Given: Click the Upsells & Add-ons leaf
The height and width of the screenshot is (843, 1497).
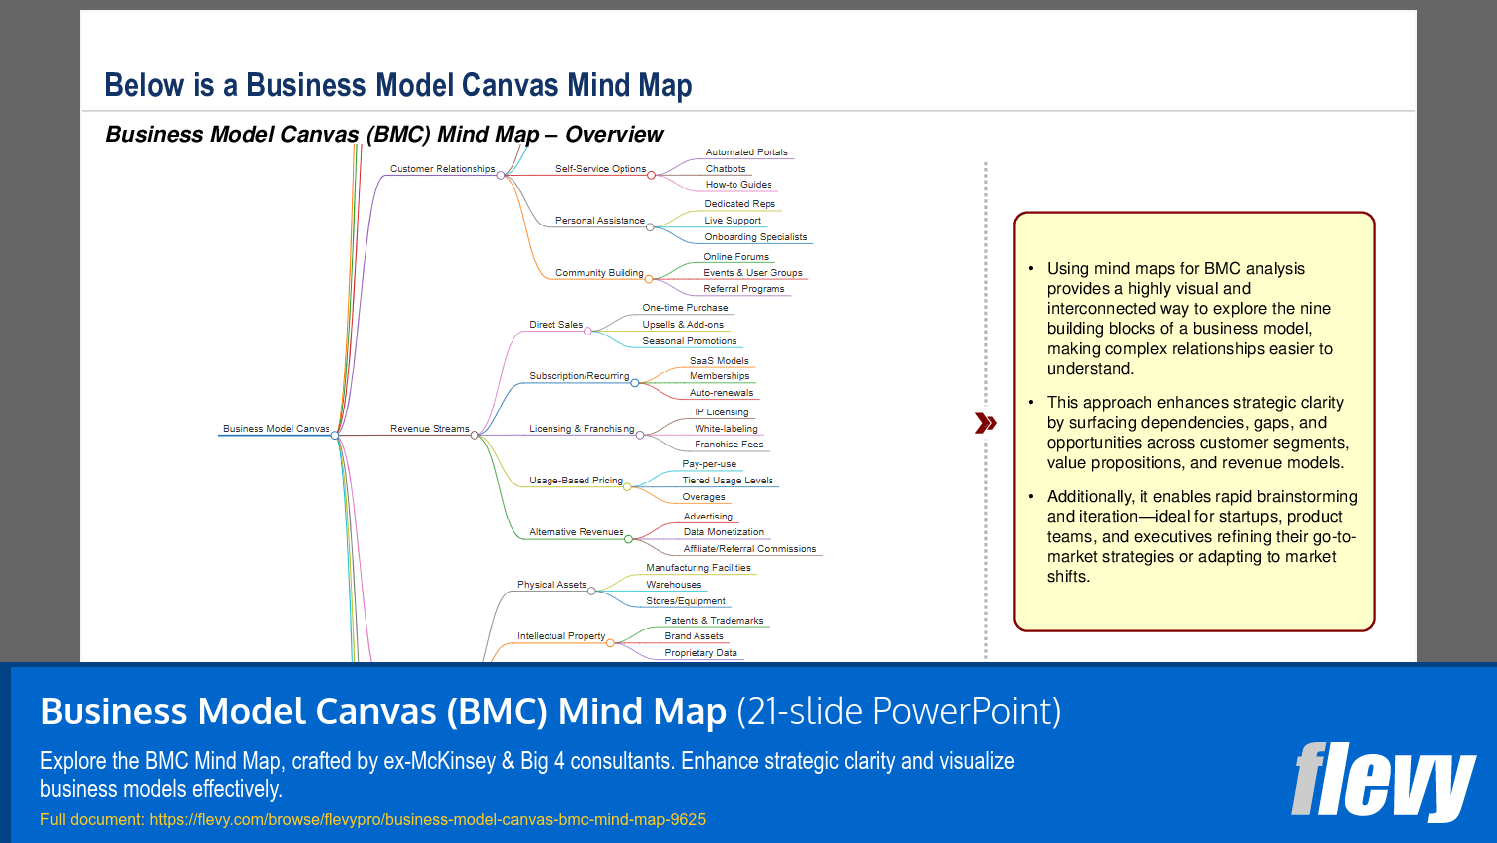Looking at the screenshot, I should pos(683,325).
